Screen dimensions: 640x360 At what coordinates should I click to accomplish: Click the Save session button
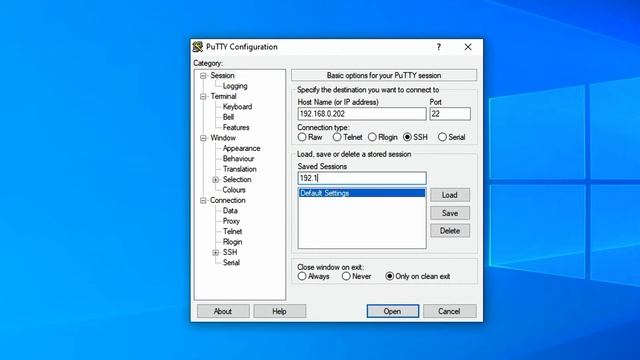[x=450, y=213]
